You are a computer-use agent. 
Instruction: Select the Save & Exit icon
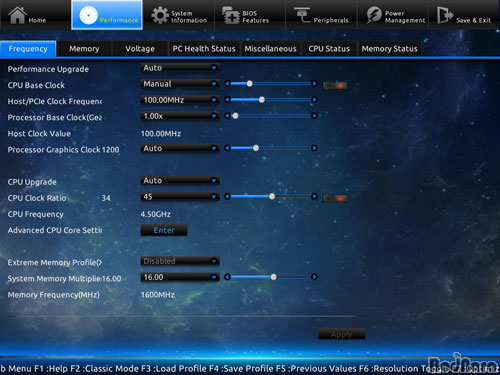pyautogui.click(x=445, y=15)
